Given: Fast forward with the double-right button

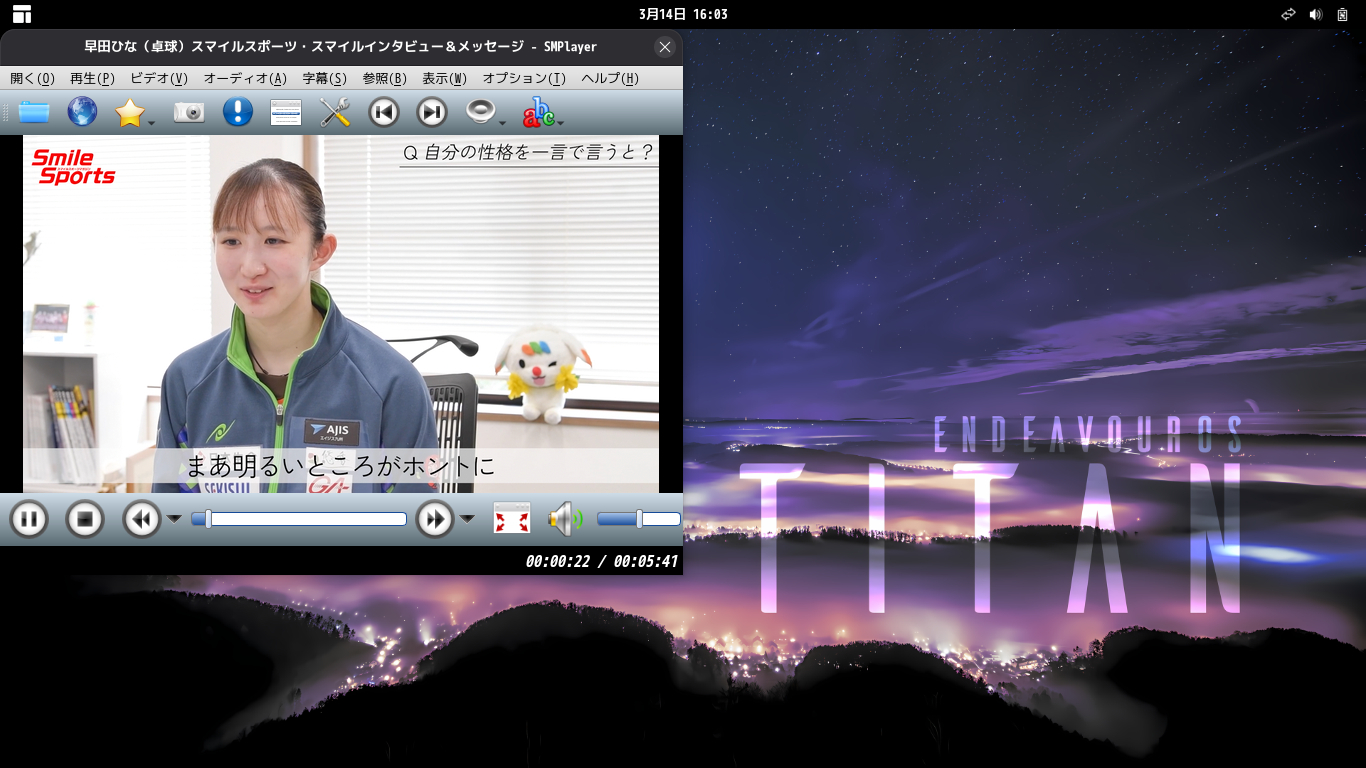Looking at the screenshot, I should click(x=435, y=519).
